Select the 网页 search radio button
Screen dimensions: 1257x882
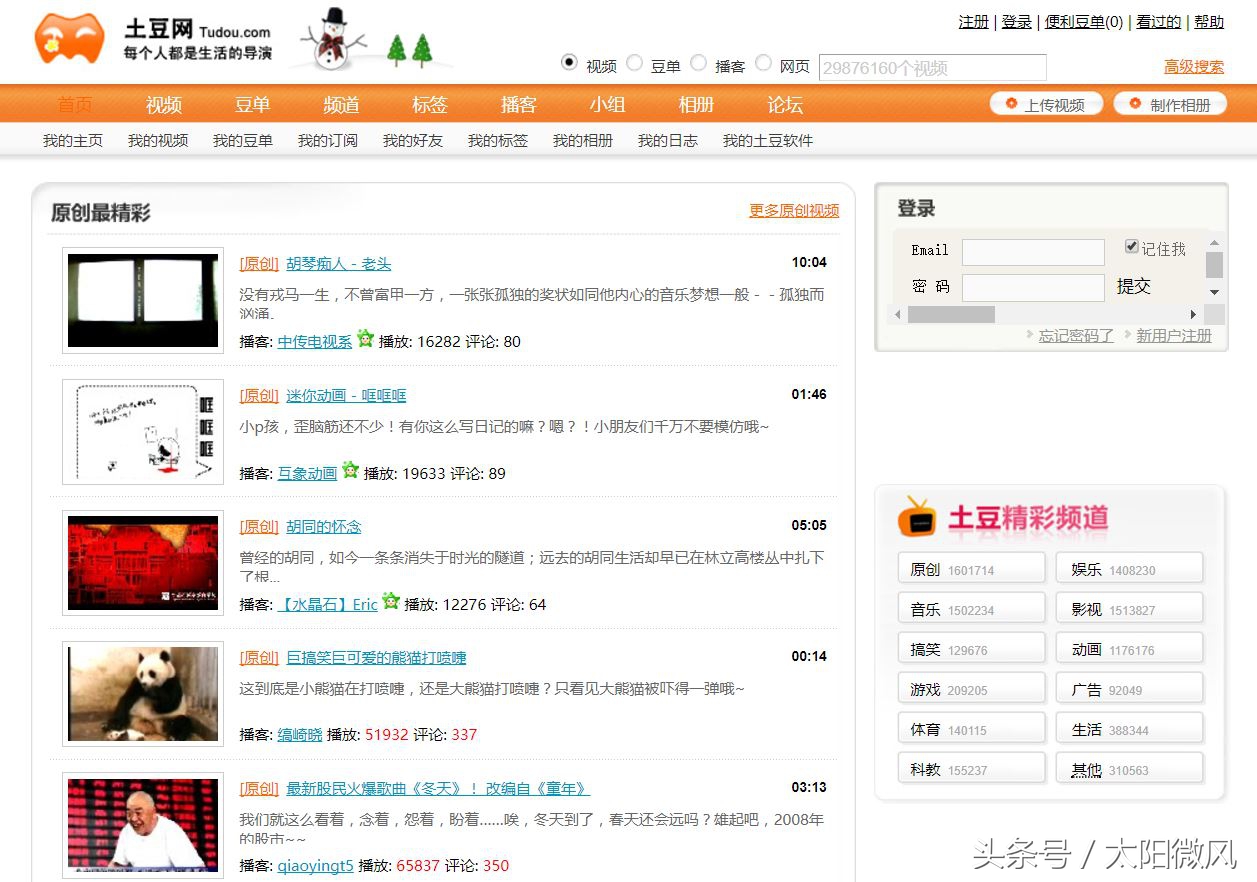click(x=763, y=62)
